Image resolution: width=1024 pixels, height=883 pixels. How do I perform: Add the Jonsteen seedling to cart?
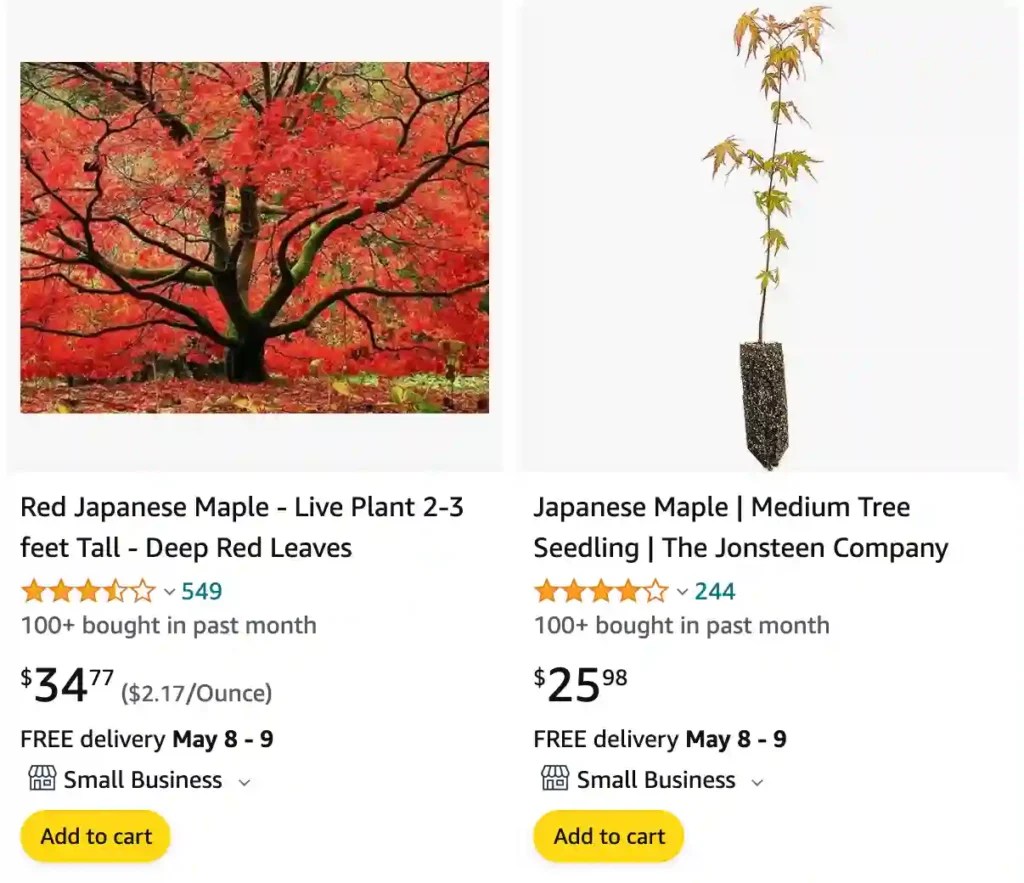608,836
